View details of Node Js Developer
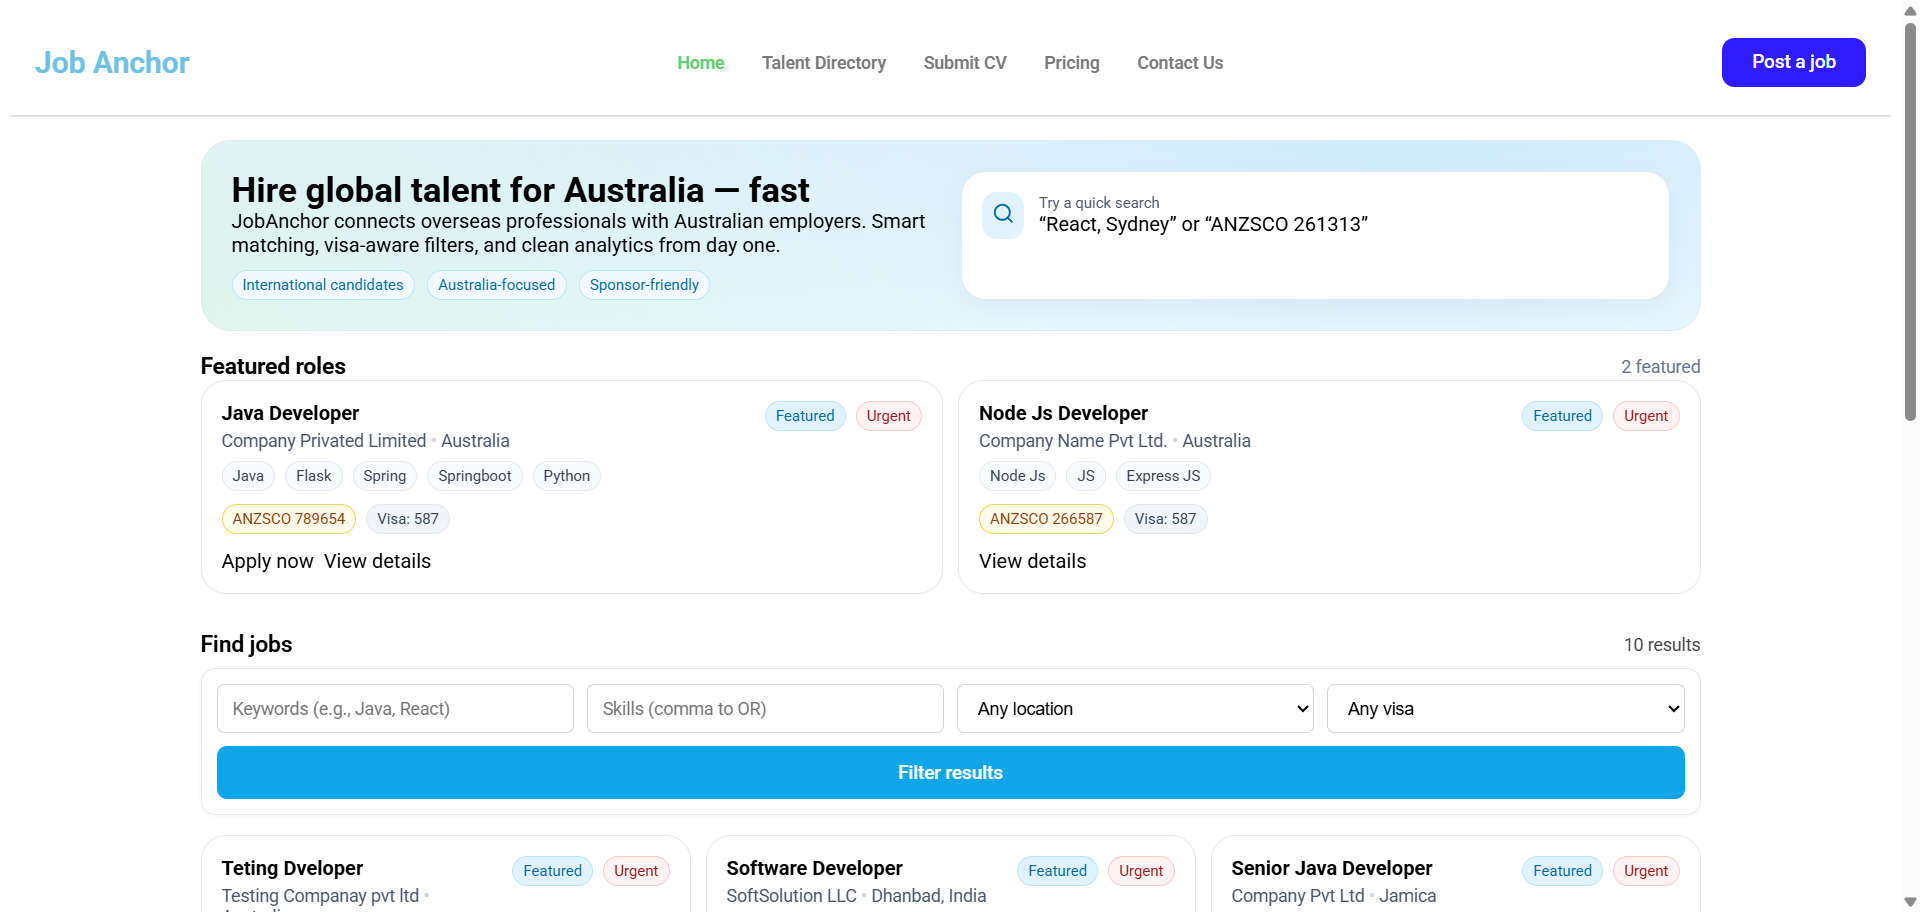 [1032, 562]
